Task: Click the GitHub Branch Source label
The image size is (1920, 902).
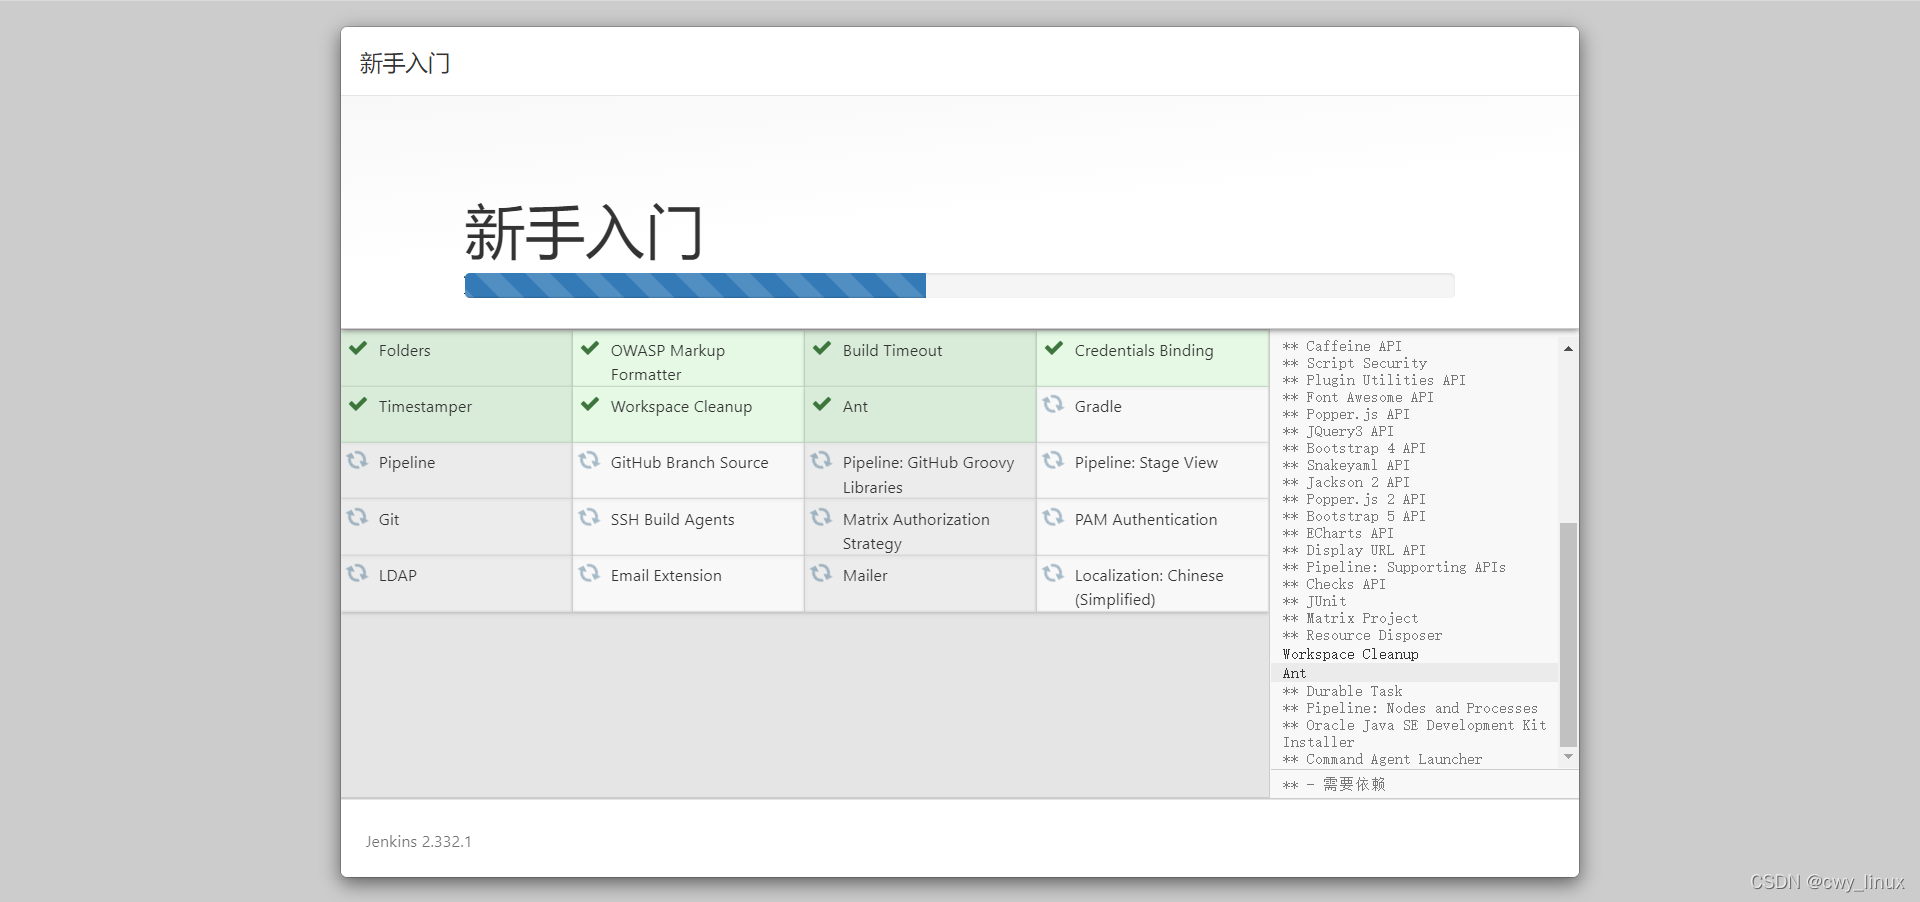Action: [x=690, y=463]
